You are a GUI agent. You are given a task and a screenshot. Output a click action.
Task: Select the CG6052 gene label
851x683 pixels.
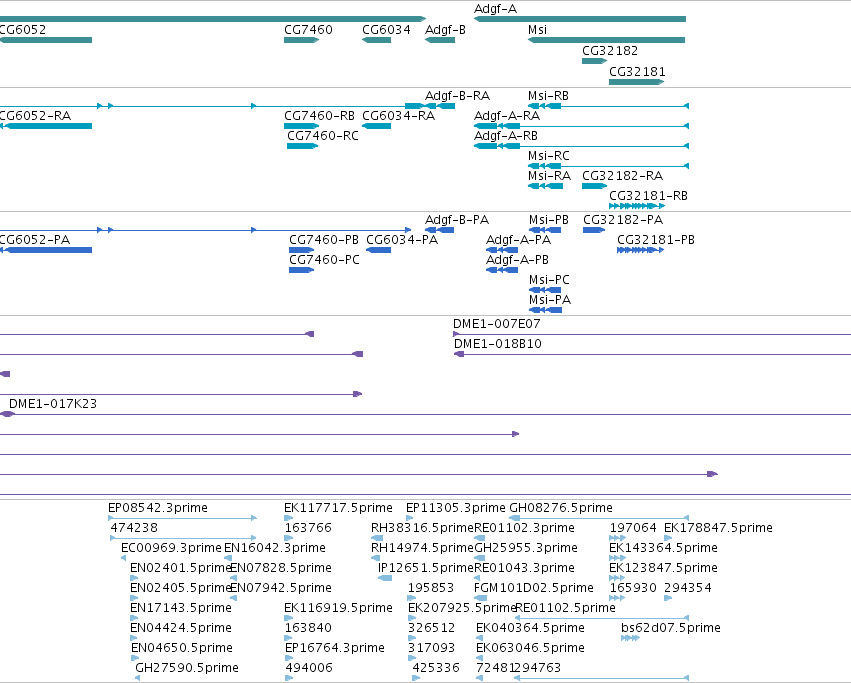(x=23, y=30)
